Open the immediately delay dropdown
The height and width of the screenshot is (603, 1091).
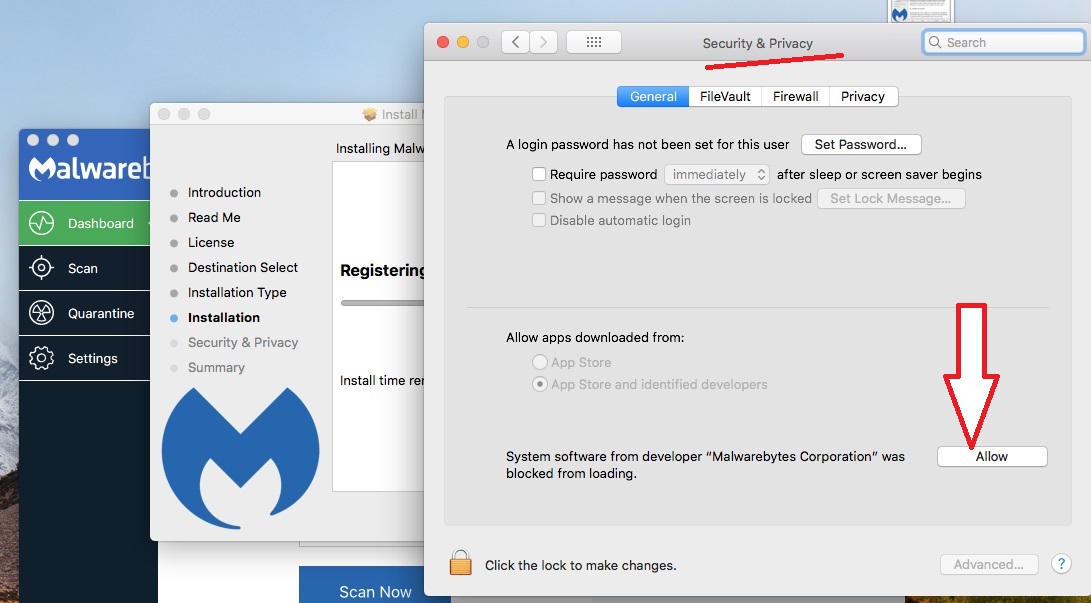point(717,175)
